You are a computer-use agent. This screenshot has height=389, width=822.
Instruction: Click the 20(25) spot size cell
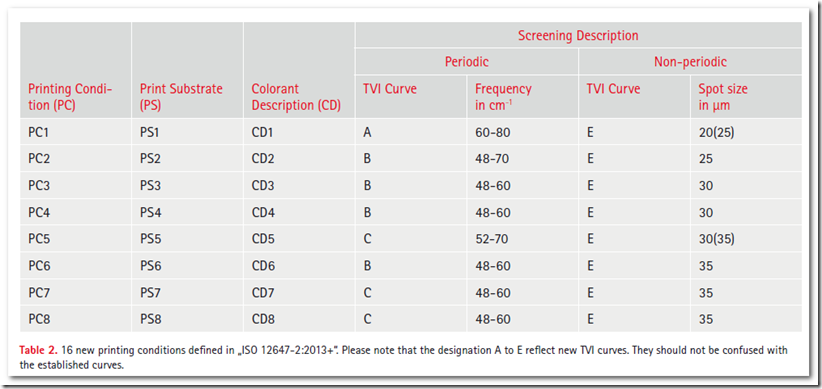pyautogui.click(x=716, y=133)
